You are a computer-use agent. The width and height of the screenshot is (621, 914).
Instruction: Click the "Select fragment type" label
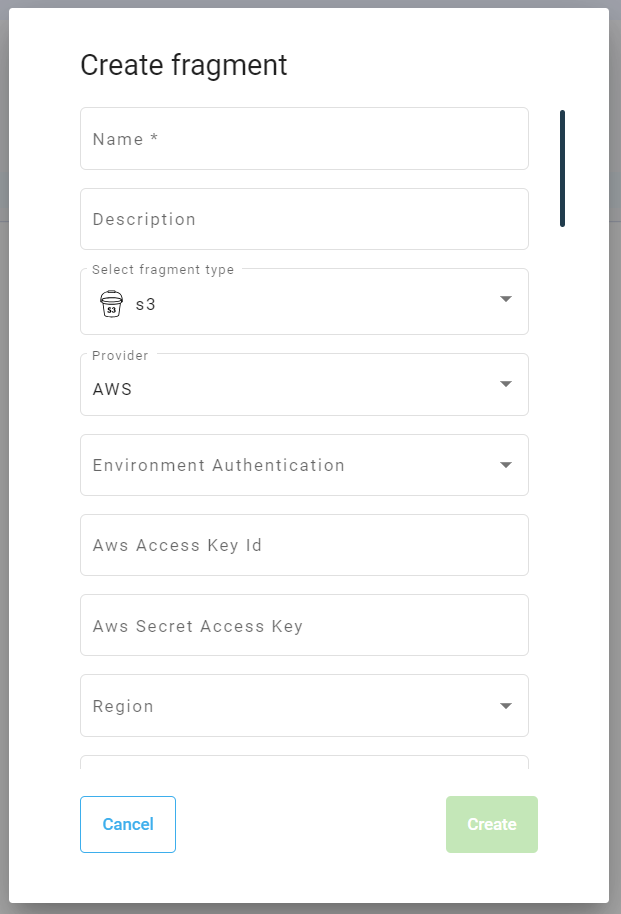(163, 270)
